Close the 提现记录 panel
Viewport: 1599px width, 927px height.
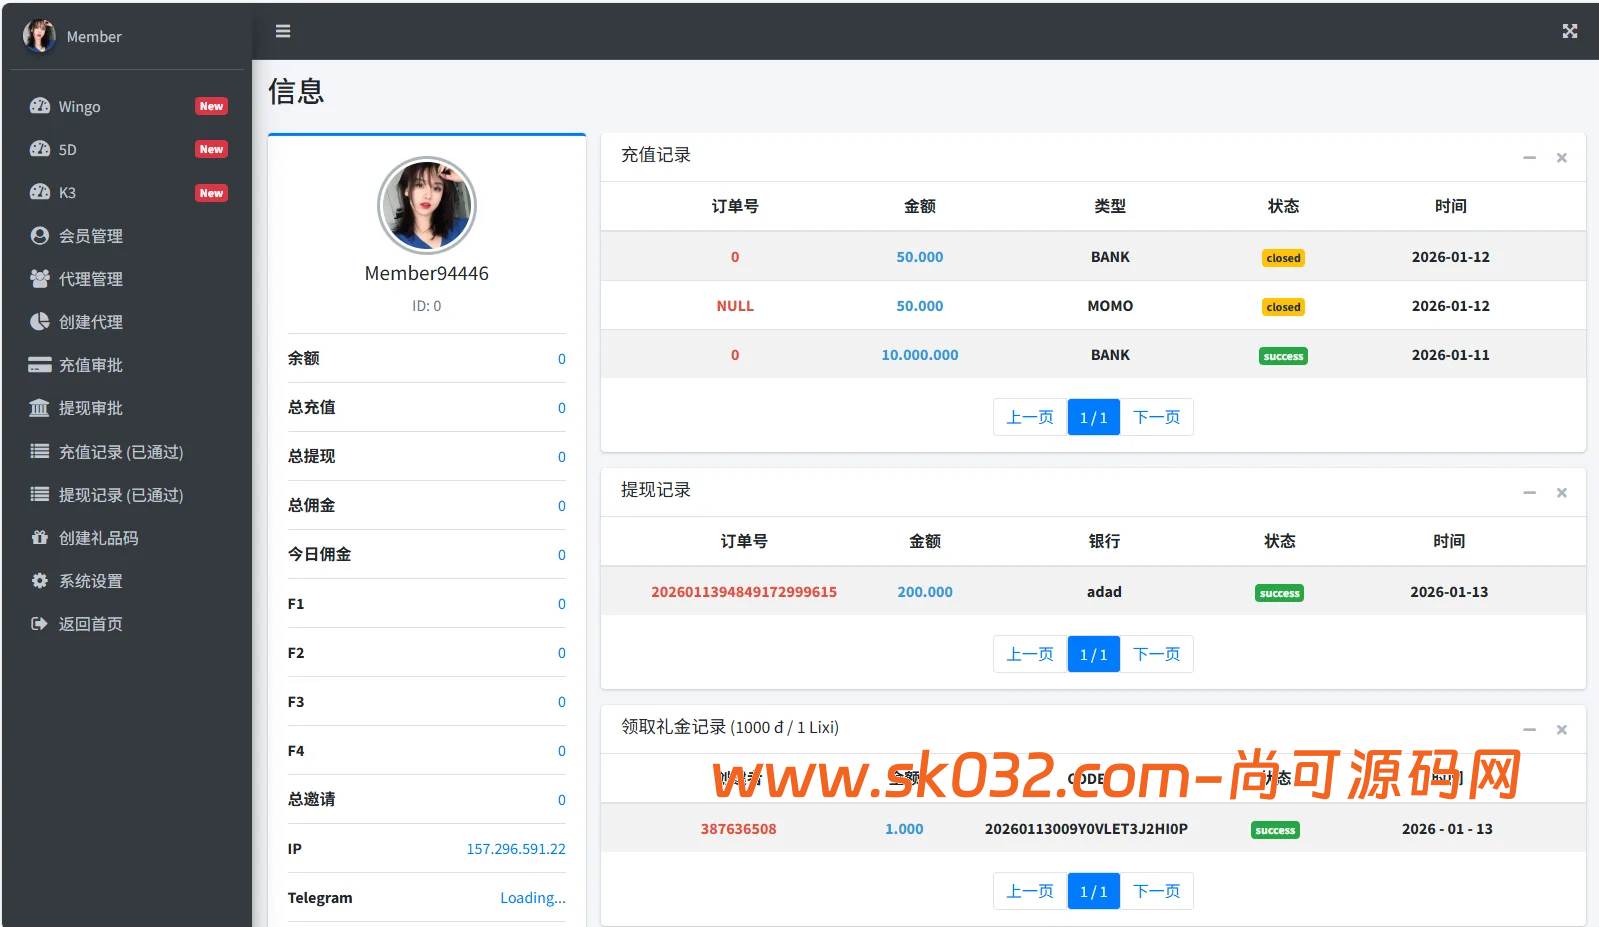point(1561,493)
